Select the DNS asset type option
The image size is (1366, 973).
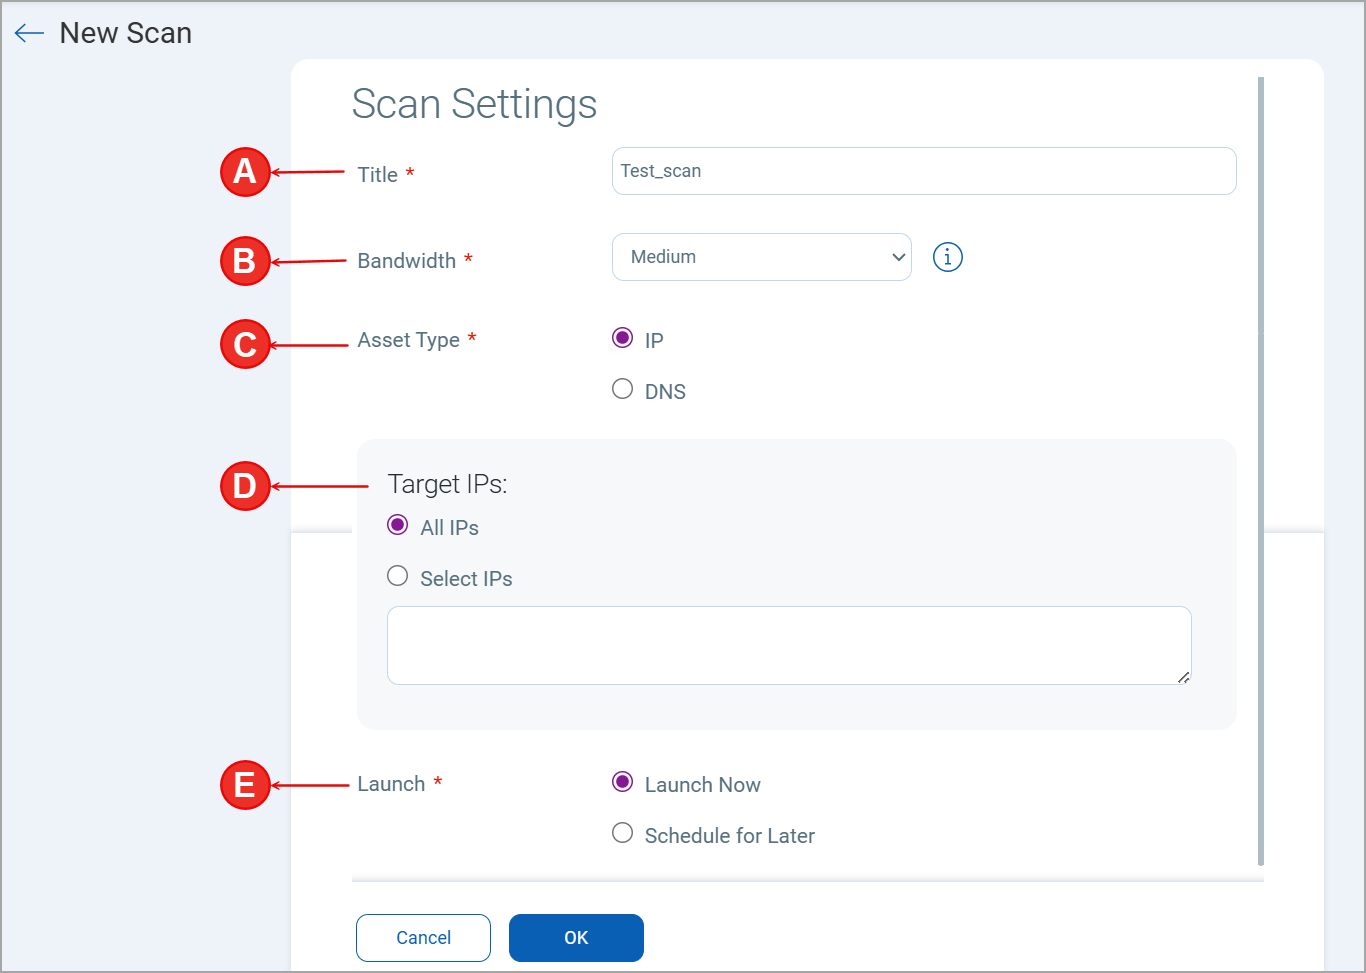point(622,389)
